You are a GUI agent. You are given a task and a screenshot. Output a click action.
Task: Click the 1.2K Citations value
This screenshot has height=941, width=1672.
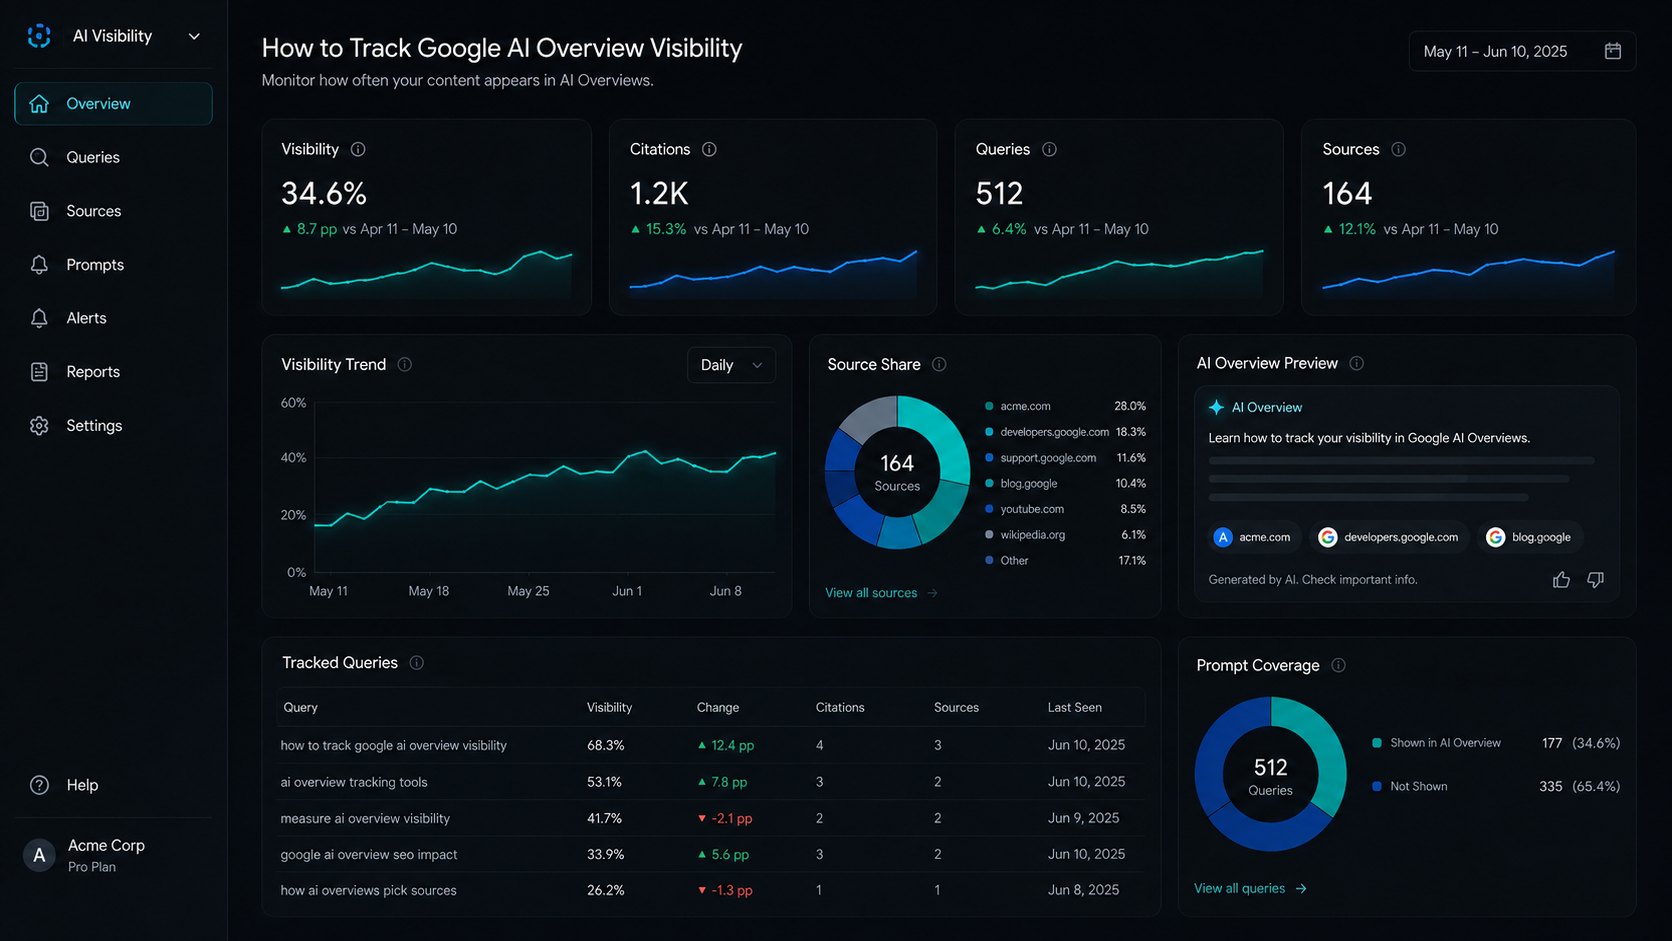click(659, 193)
